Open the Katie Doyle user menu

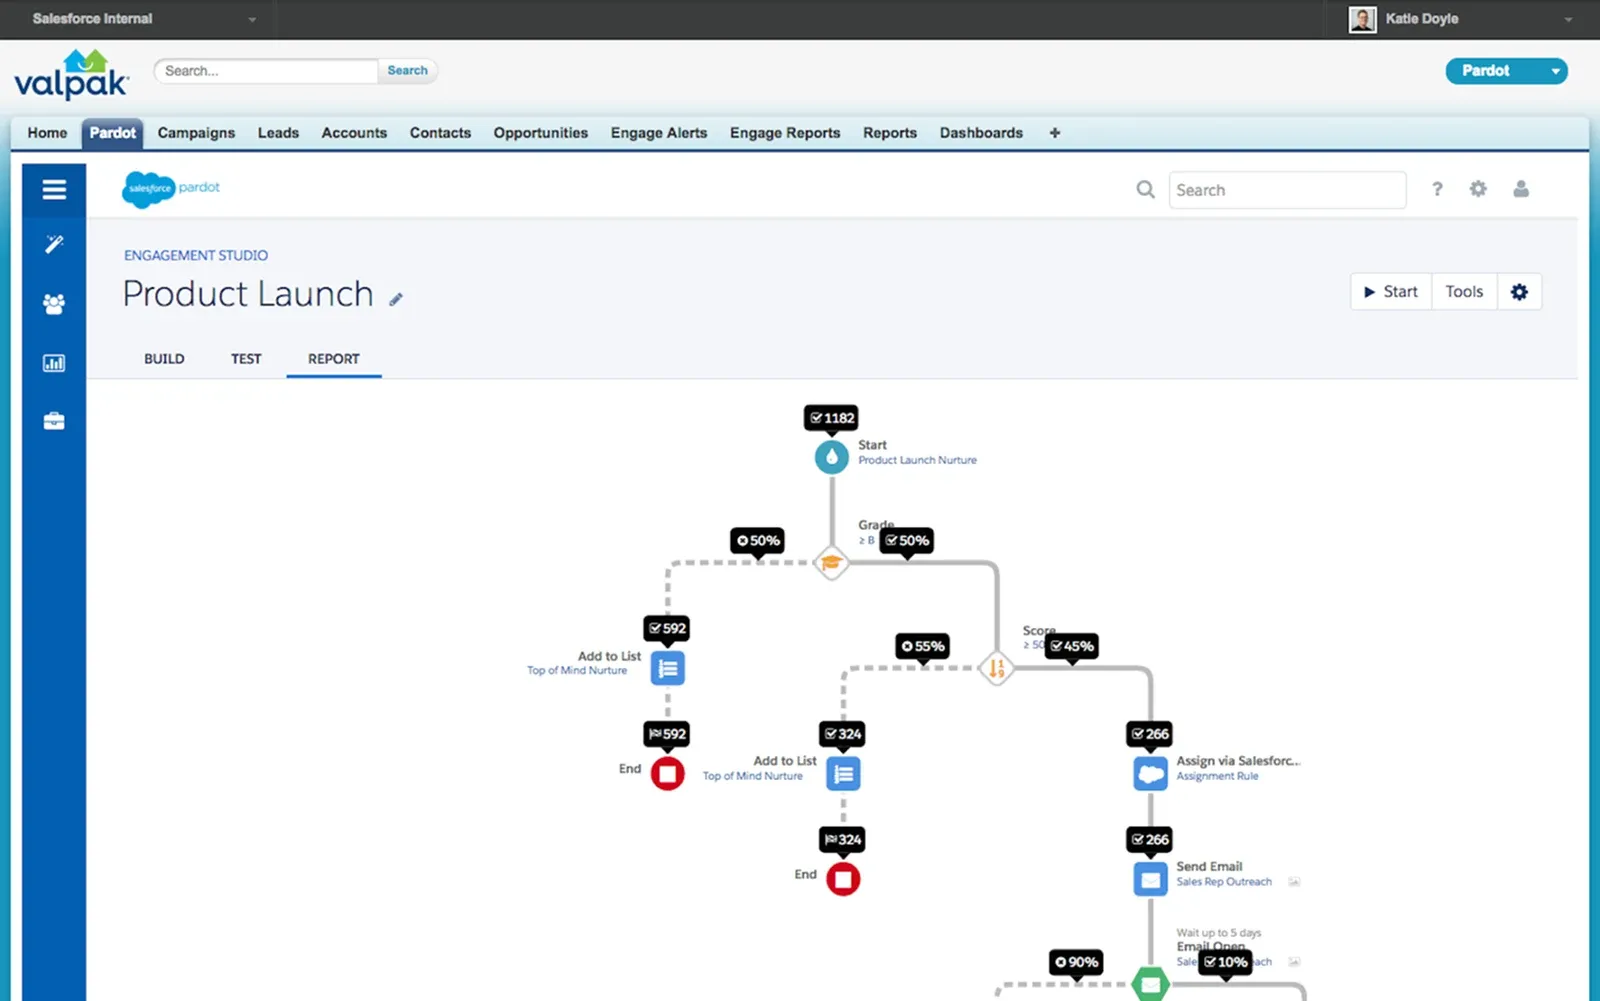1461,19
